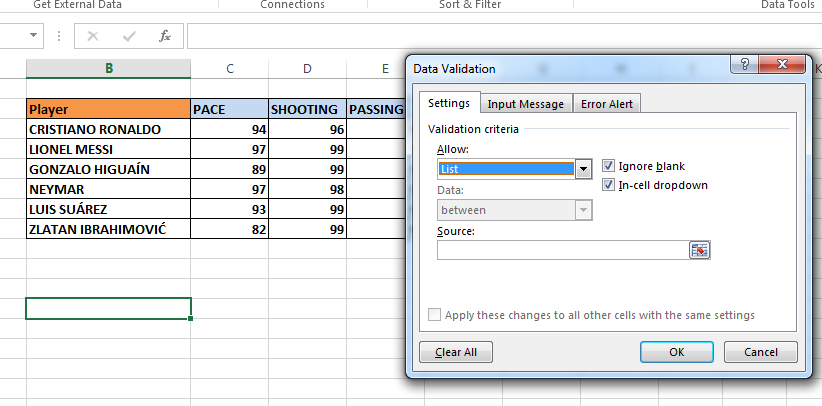Image resolution: width=822 pixels, height=406 pixels.
Task: Select the GONZALO HIGUAÍN cell
Action: click(x=109, y=169)
